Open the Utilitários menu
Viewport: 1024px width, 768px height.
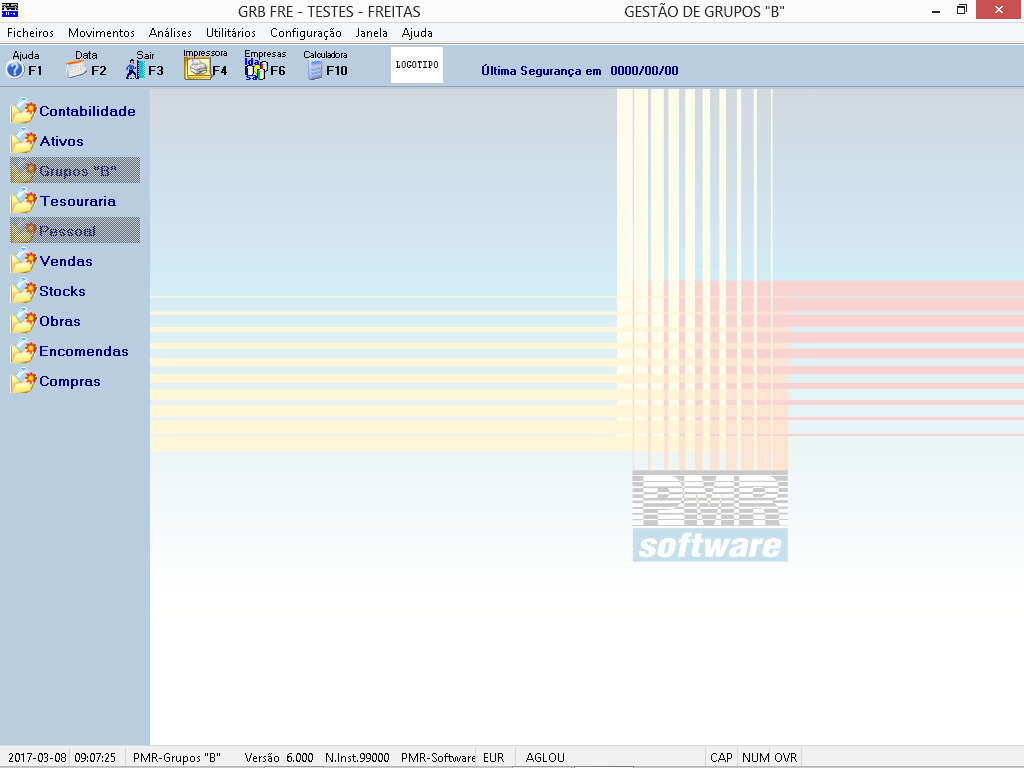pos(231,33)
